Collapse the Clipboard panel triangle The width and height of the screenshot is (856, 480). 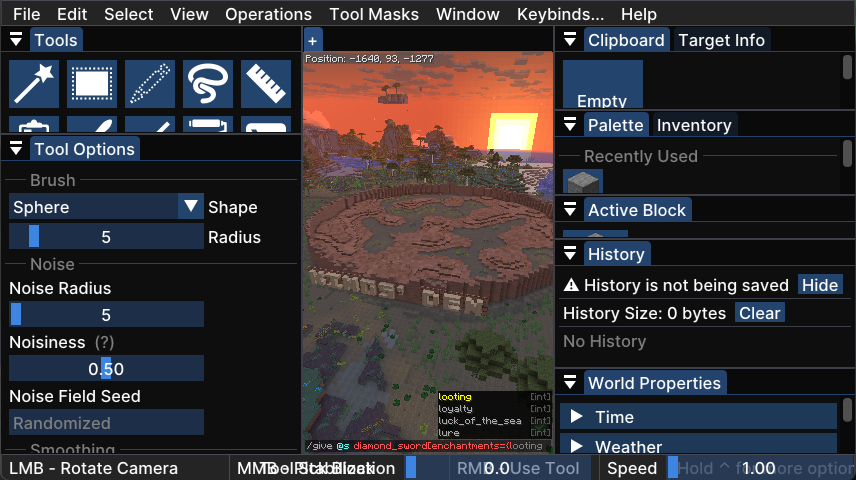[x=570, y=39]
